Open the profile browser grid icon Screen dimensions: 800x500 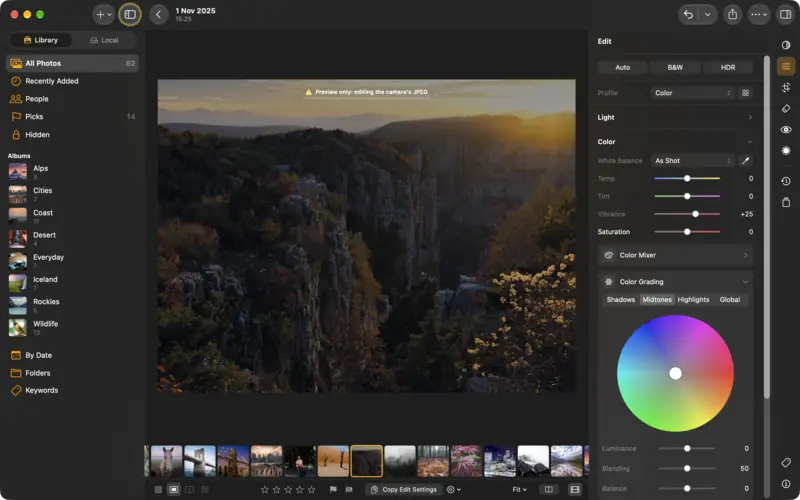pos(745,93)
